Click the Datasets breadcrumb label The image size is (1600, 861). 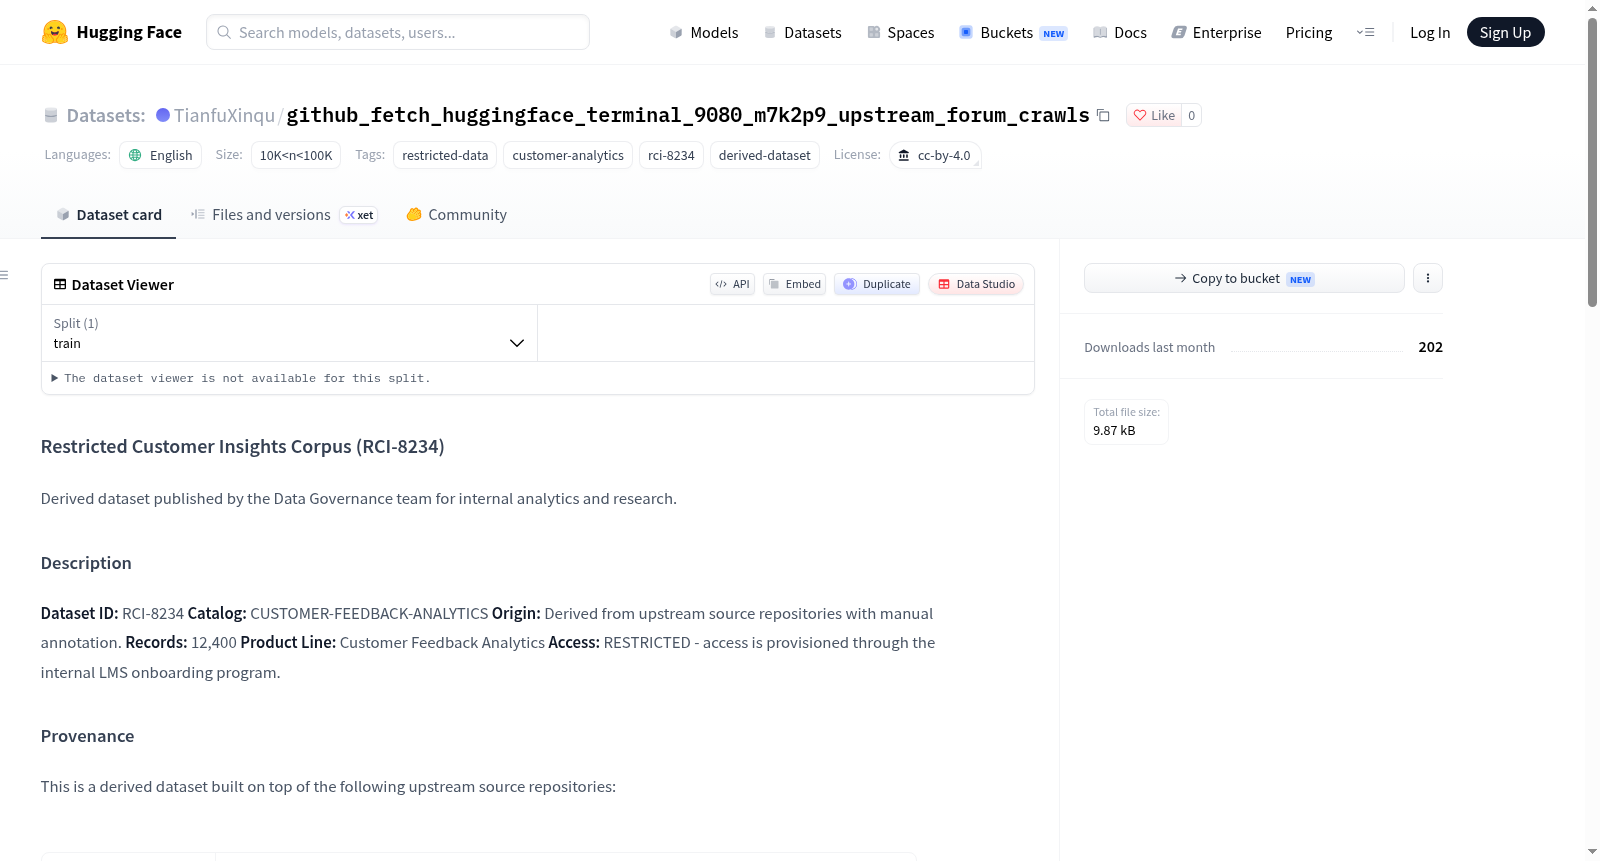click(x=106, y=115)
